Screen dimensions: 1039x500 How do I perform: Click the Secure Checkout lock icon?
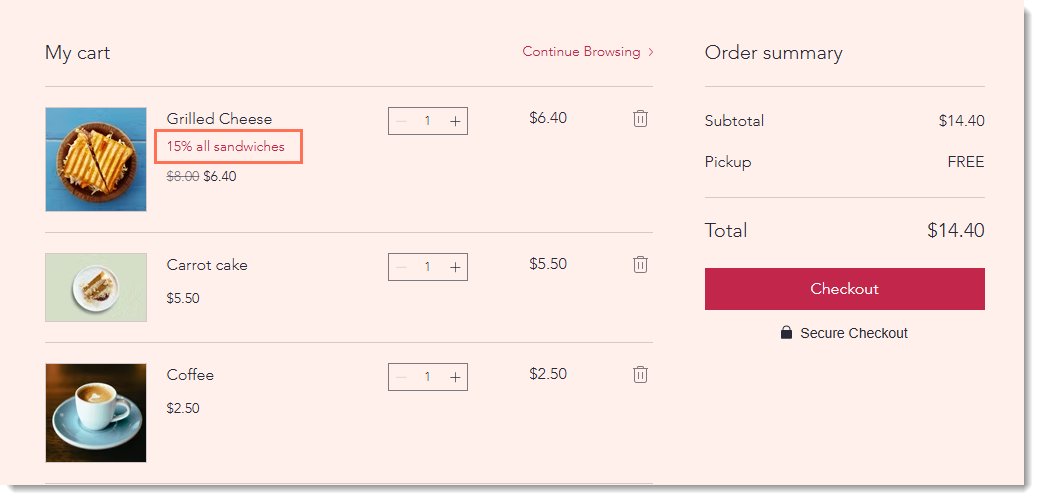[x=786, y=333]
